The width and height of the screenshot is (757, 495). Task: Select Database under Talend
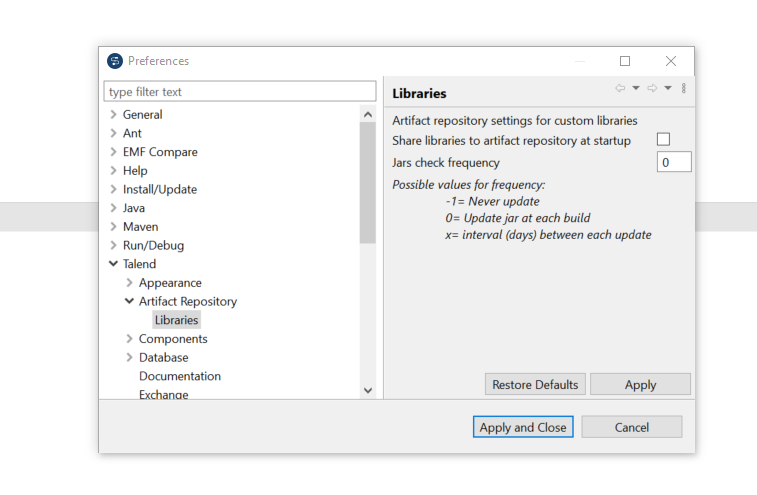164,357
